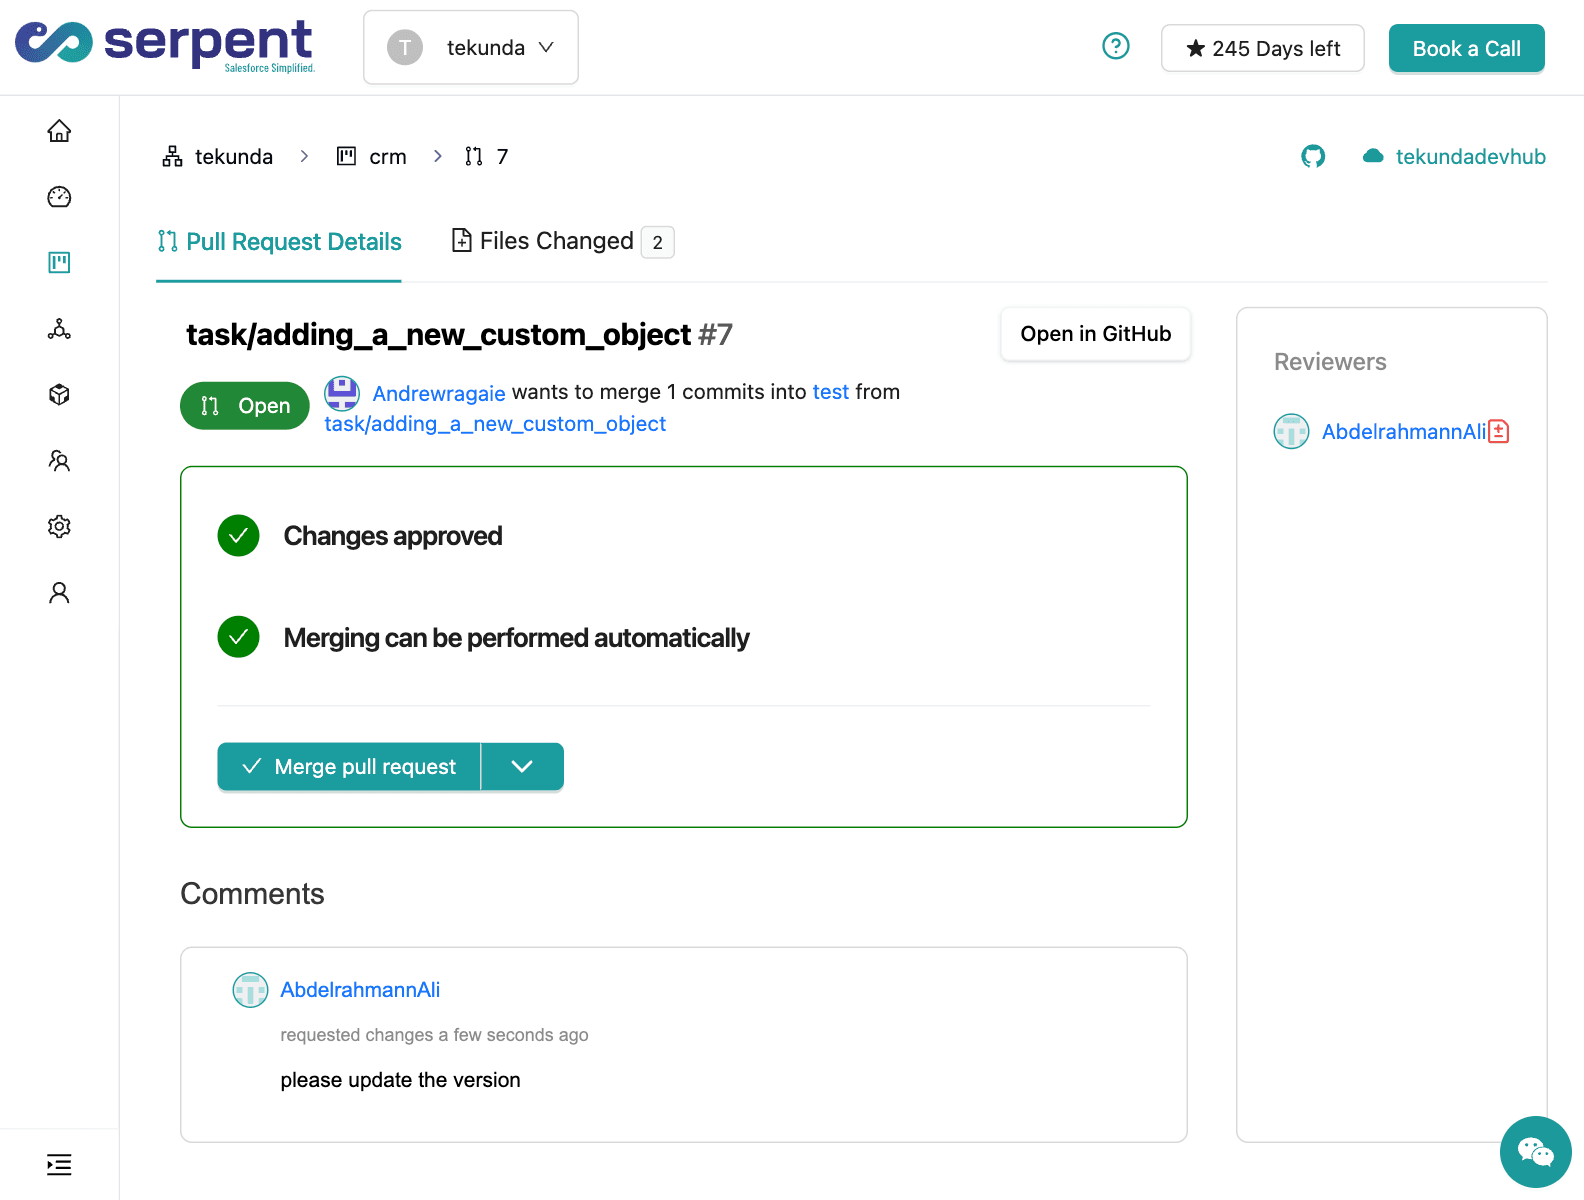This screenshot has width=1584, height=1200.
Task: Select the board icon in sidebar
Action: (x=59, y=263)
